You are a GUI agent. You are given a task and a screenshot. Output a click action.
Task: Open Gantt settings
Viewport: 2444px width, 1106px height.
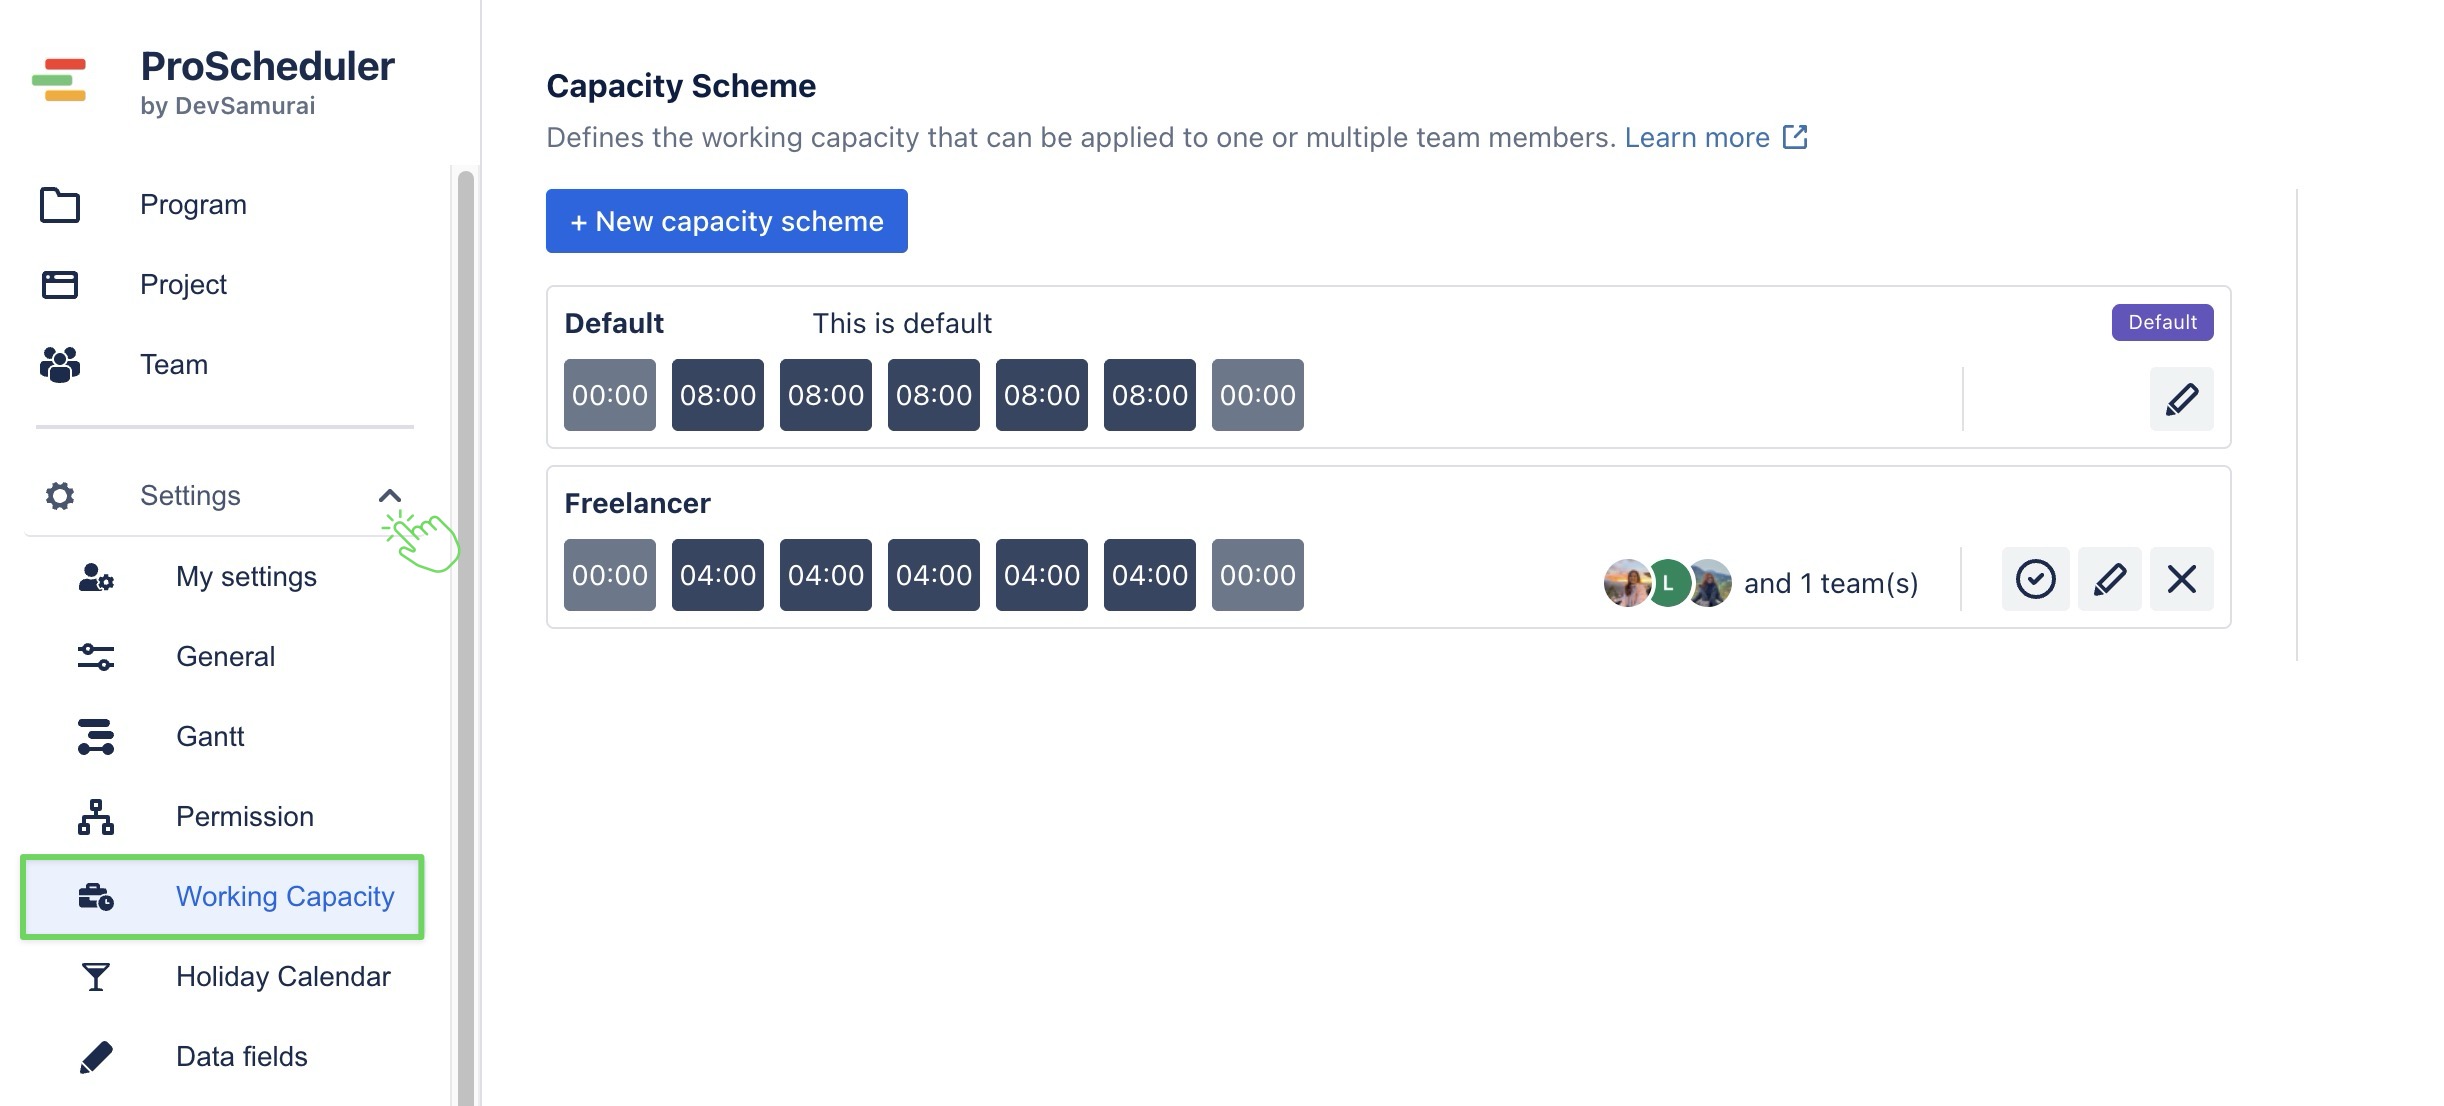(210, 737)
